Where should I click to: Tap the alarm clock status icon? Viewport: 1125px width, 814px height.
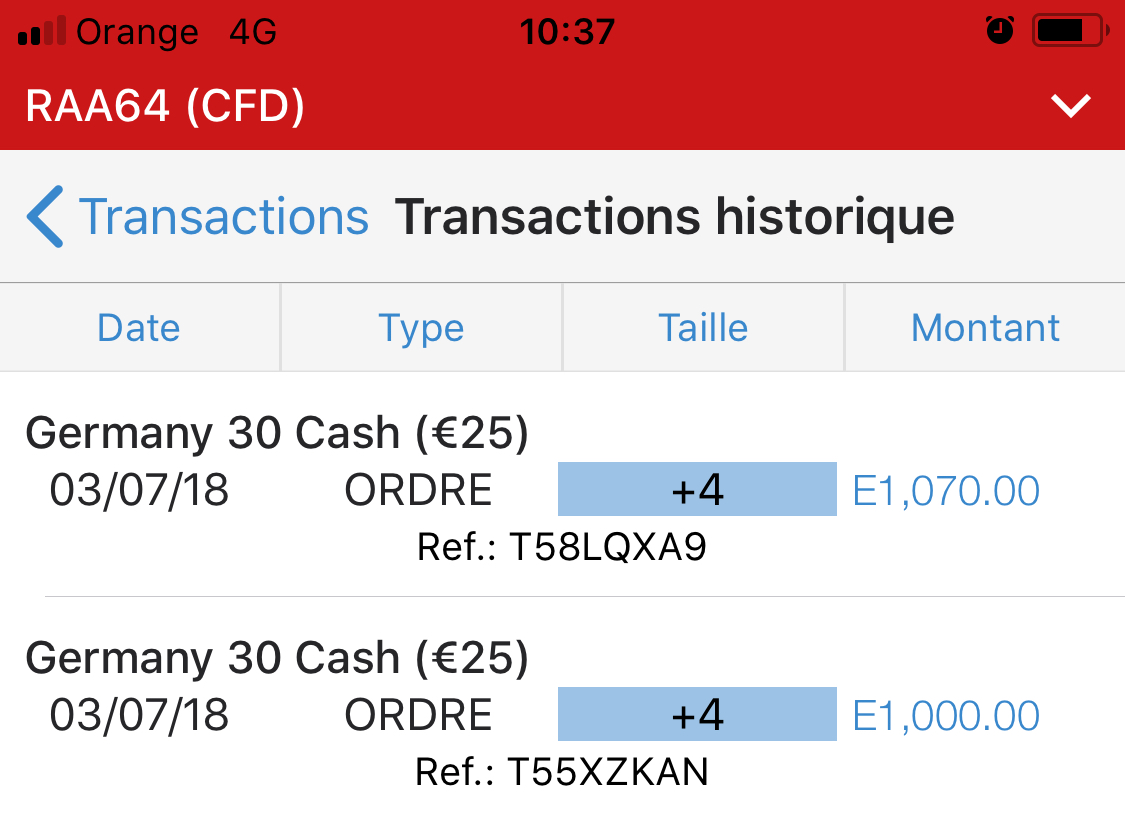tap(999, 32)
